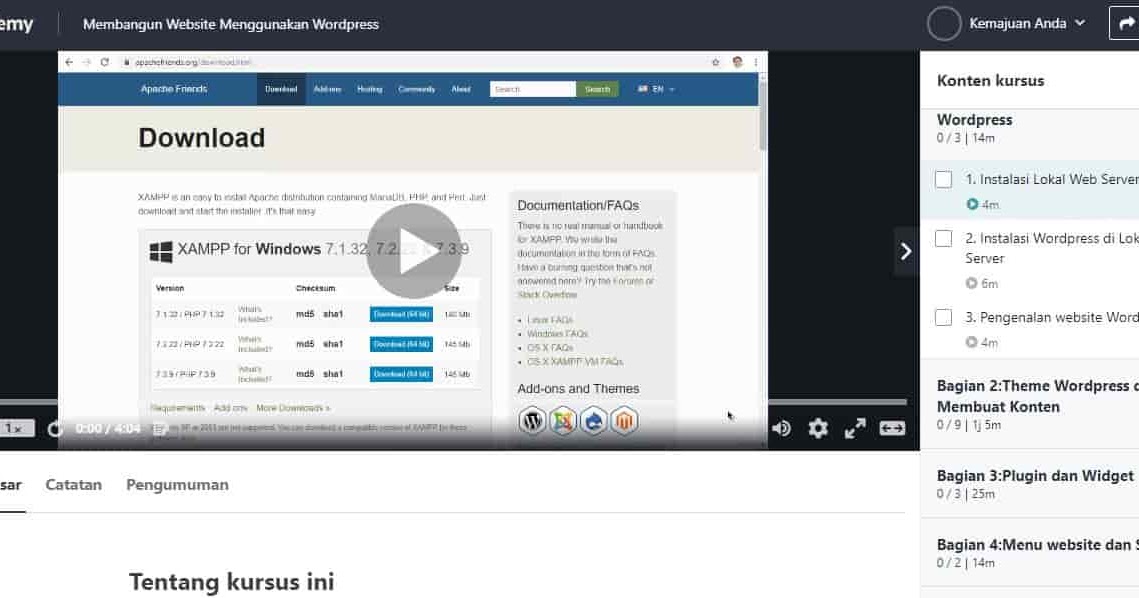Click the bookmark star icon
Screen dimensions: 1139x598
pos(716,62)
